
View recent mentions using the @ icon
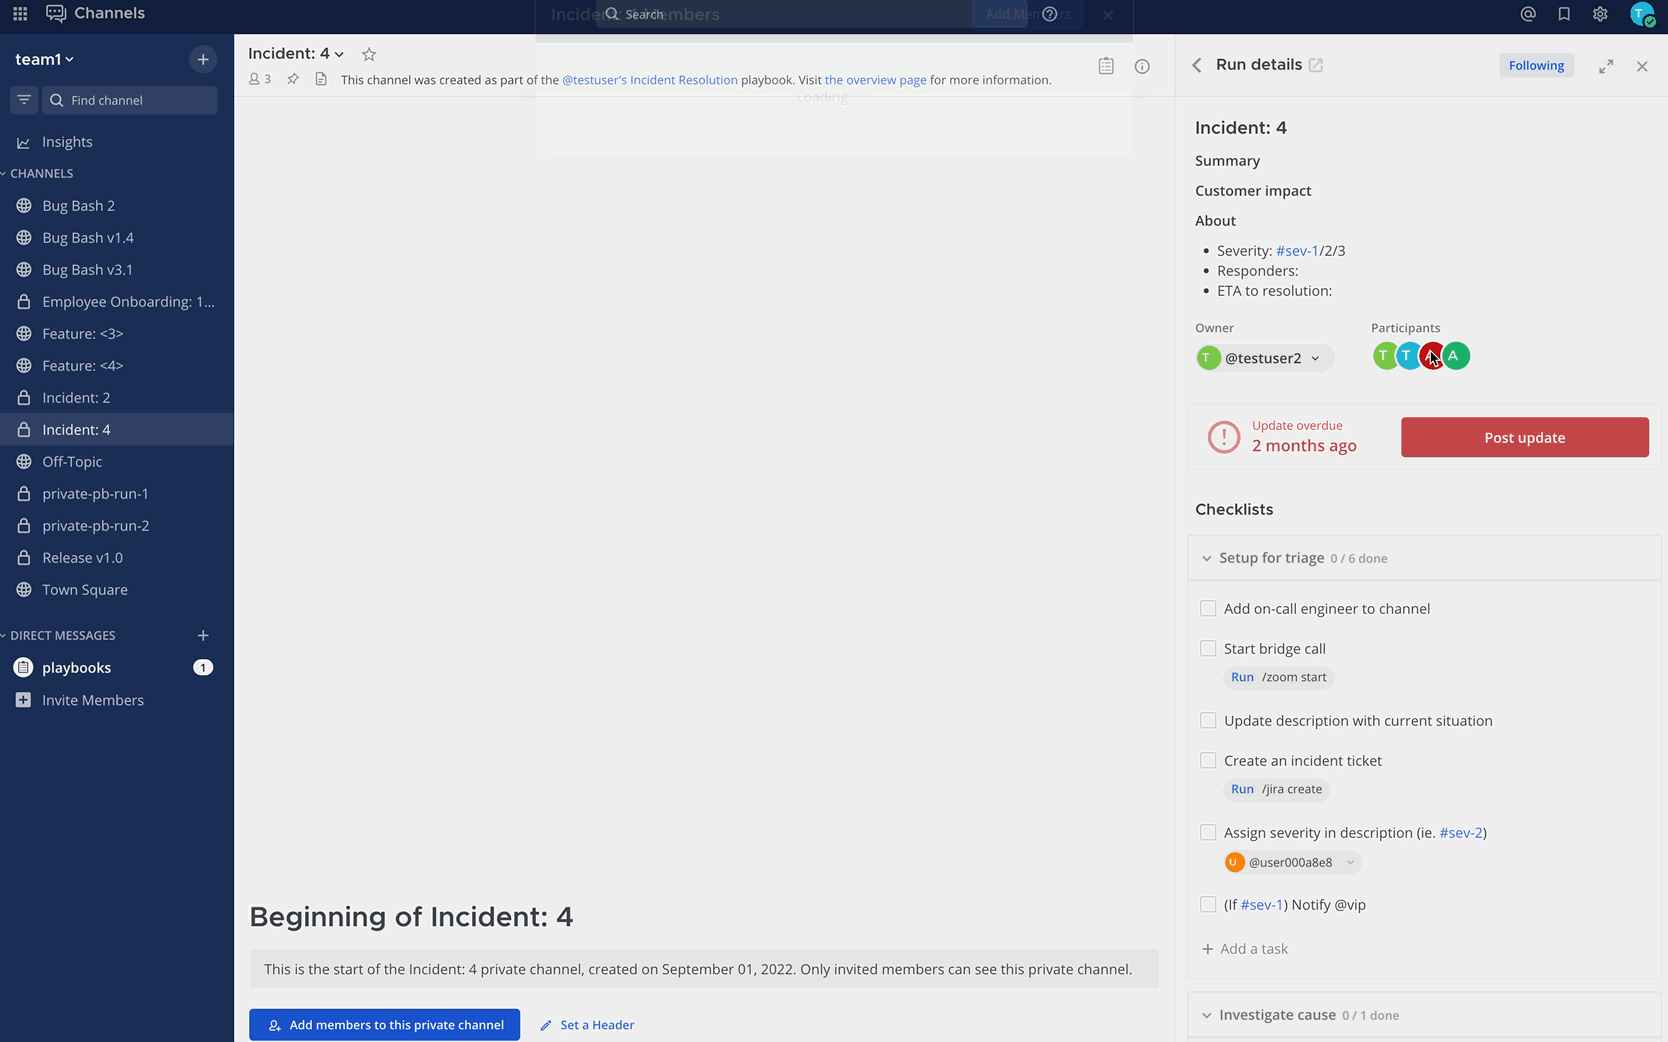click(x=1527, y=14)
